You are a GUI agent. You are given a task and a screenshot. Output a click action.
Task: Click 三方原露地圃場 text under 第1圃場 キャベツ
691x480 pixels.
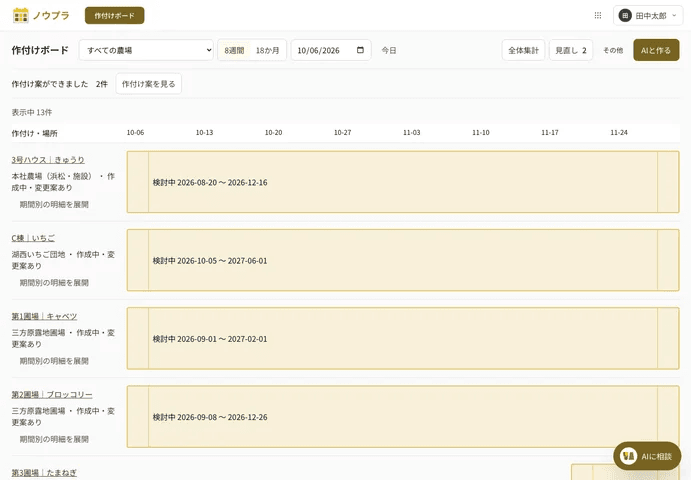[38, 332]
